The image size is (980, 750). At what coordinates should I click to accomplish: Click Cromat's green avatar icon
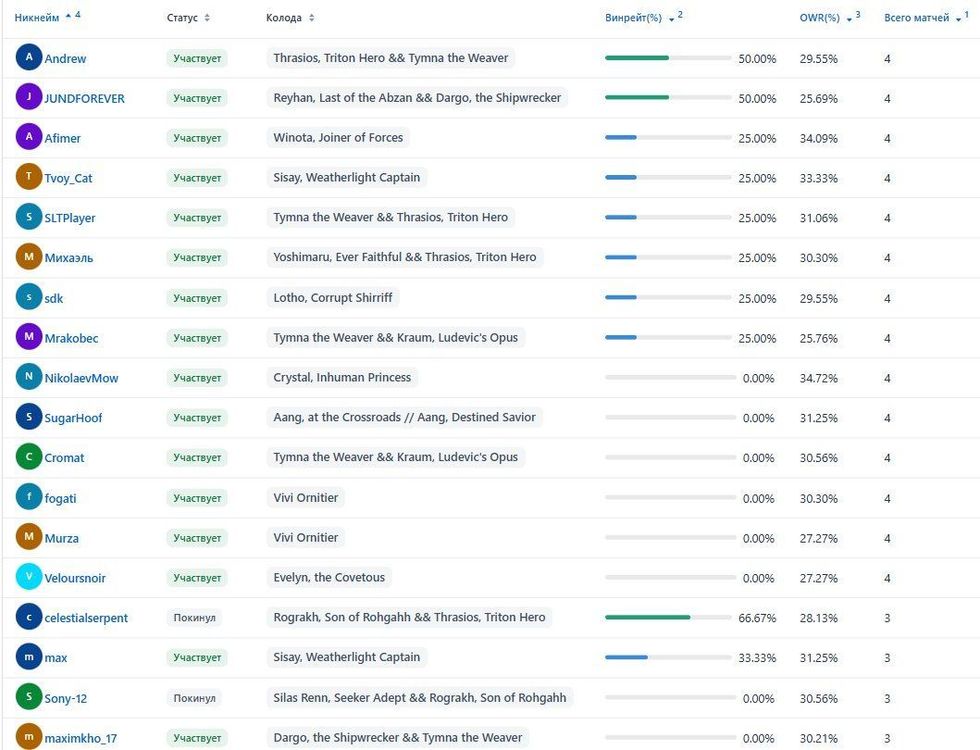(x=29, y=457)
